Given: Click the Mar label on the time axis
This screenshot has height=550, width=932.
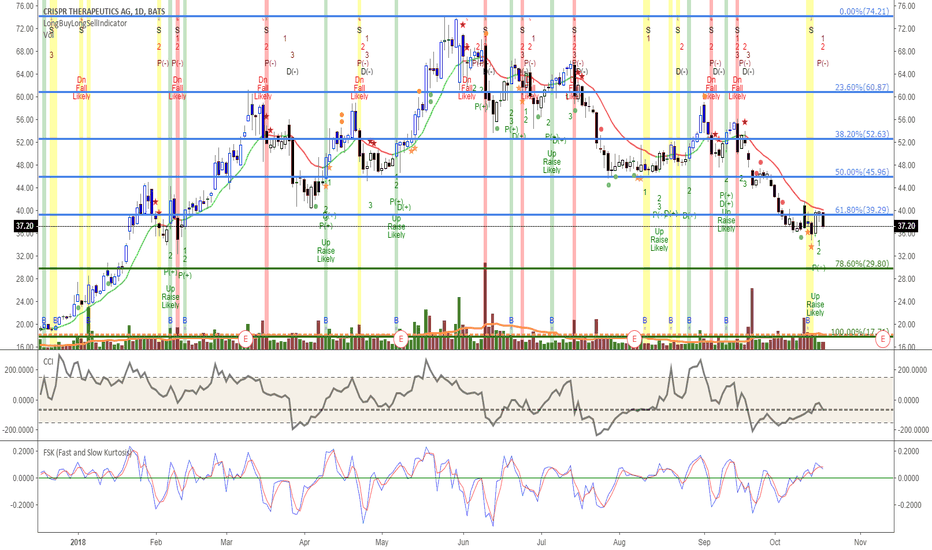Looking at the screenshot, I should coord(226,542).
